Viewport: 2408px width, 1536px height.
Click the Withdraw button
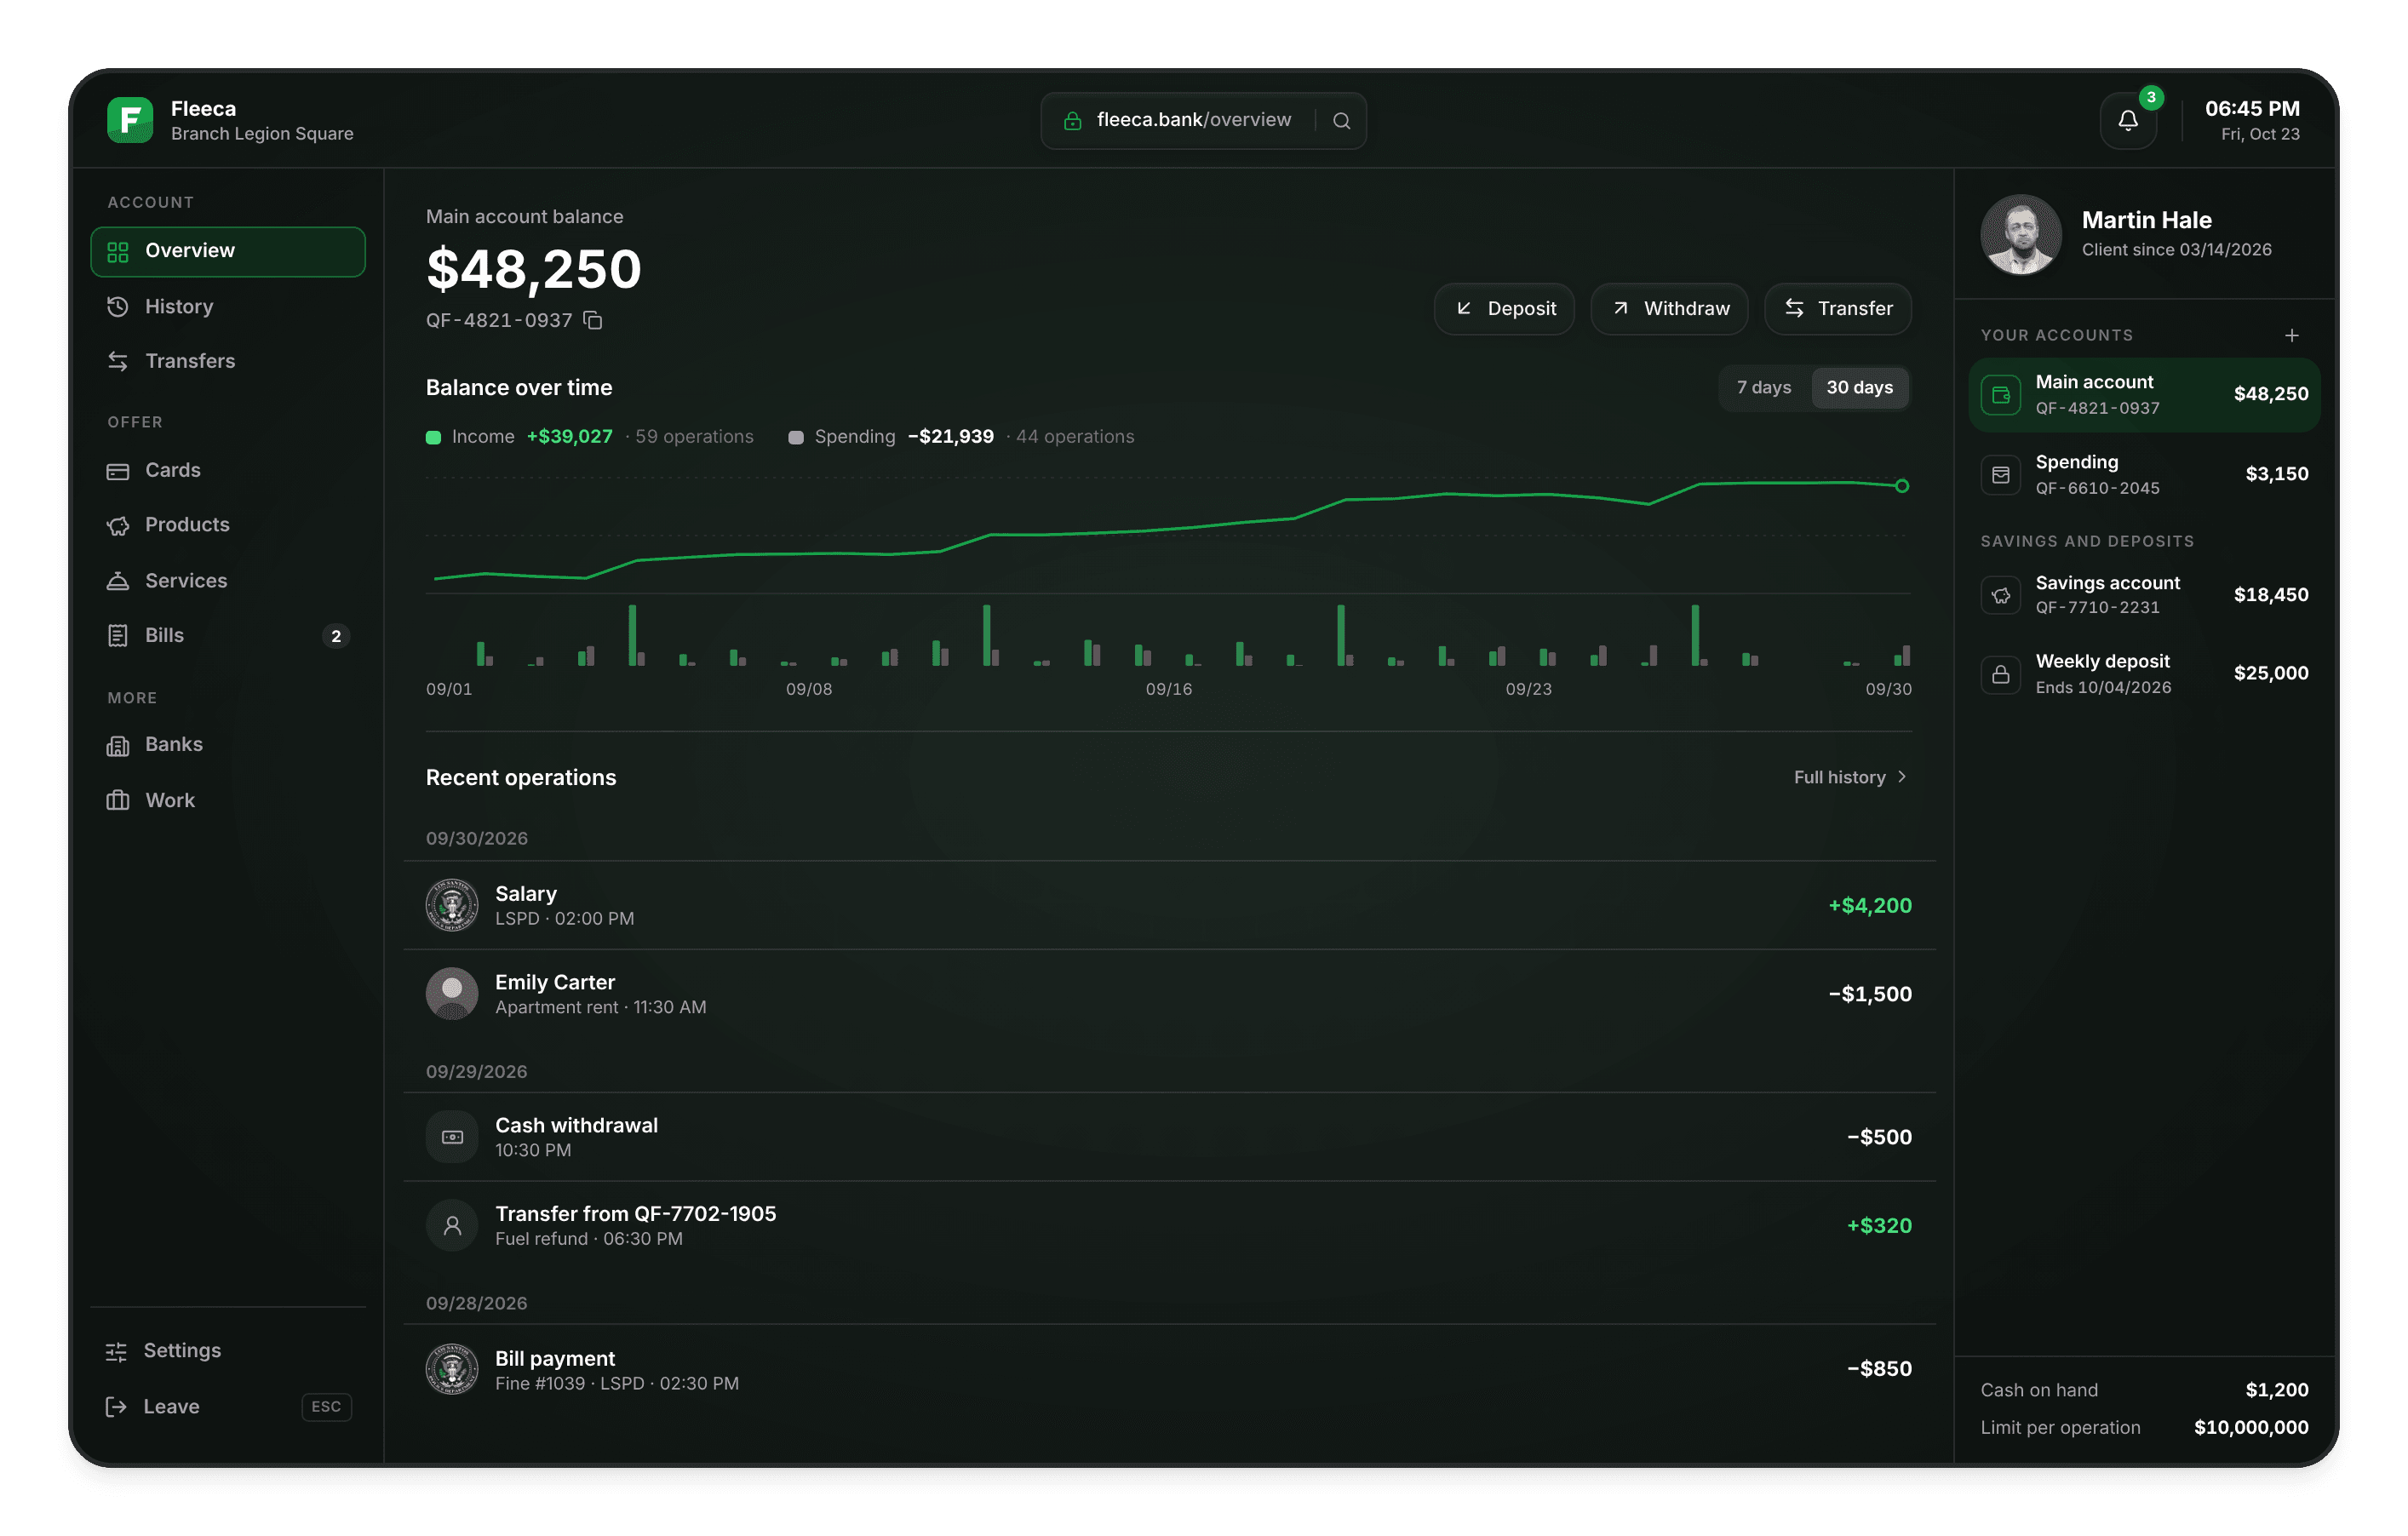1669,309
